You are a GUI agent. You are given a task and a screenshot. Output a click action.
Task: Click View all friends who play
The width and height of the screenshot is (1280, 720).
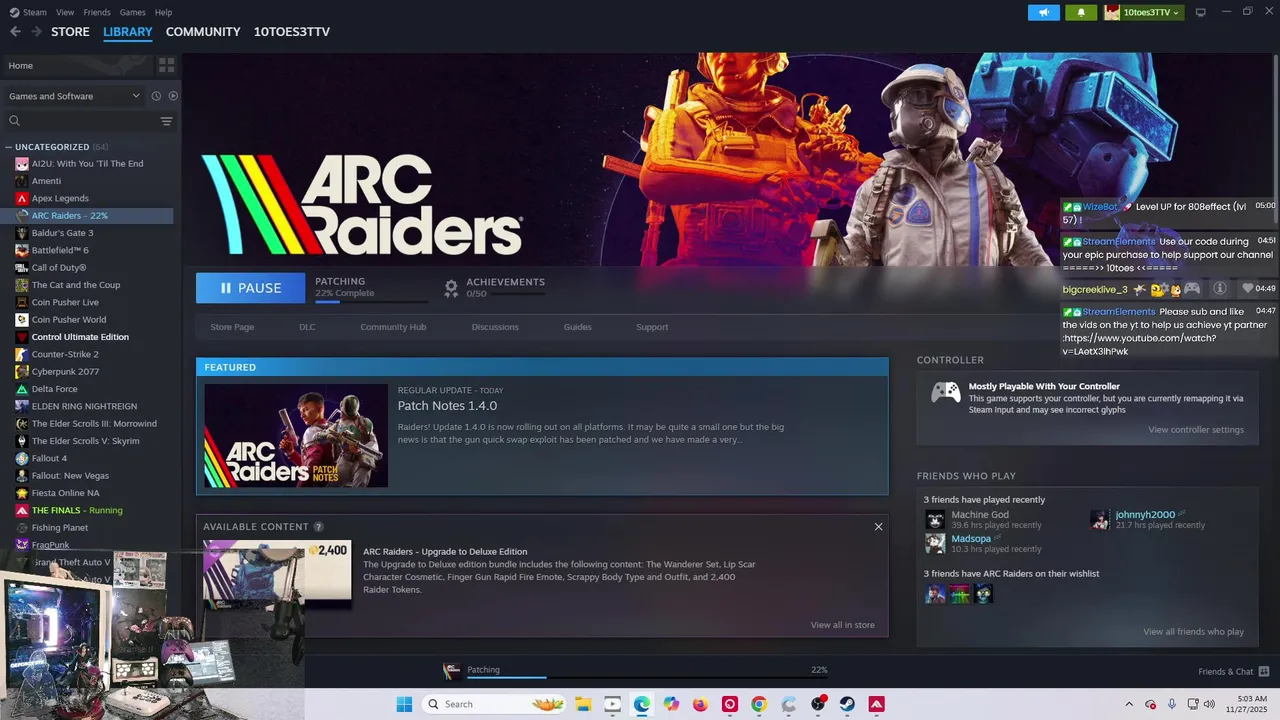(1193, 632)
